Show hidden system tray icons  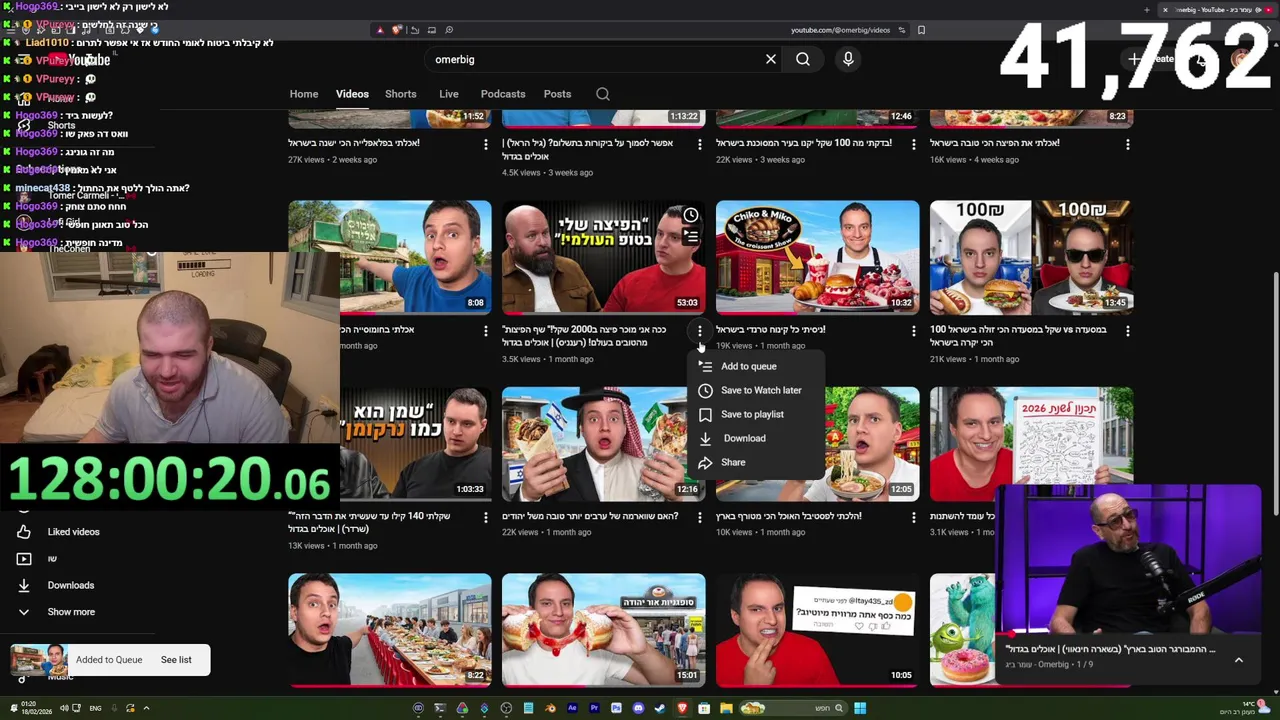point(146,708)
